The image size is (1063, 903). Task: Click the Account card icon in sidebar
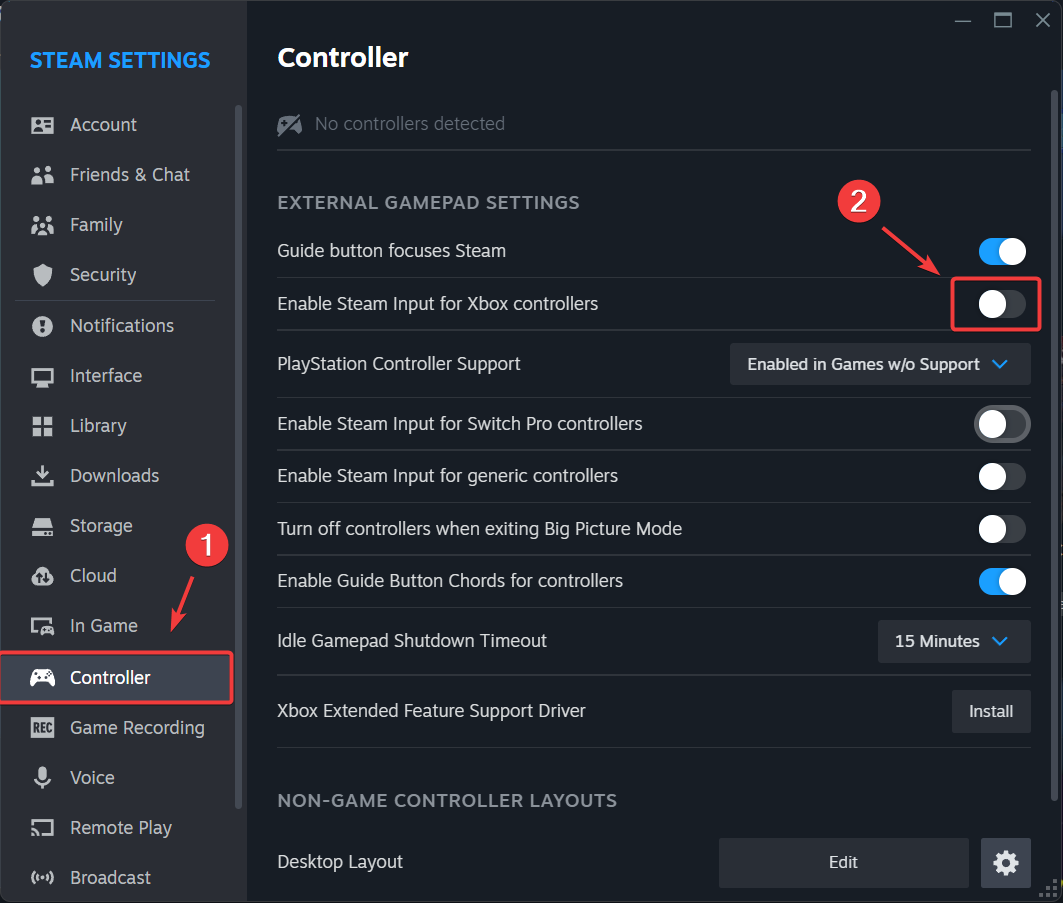click(43, 125)
